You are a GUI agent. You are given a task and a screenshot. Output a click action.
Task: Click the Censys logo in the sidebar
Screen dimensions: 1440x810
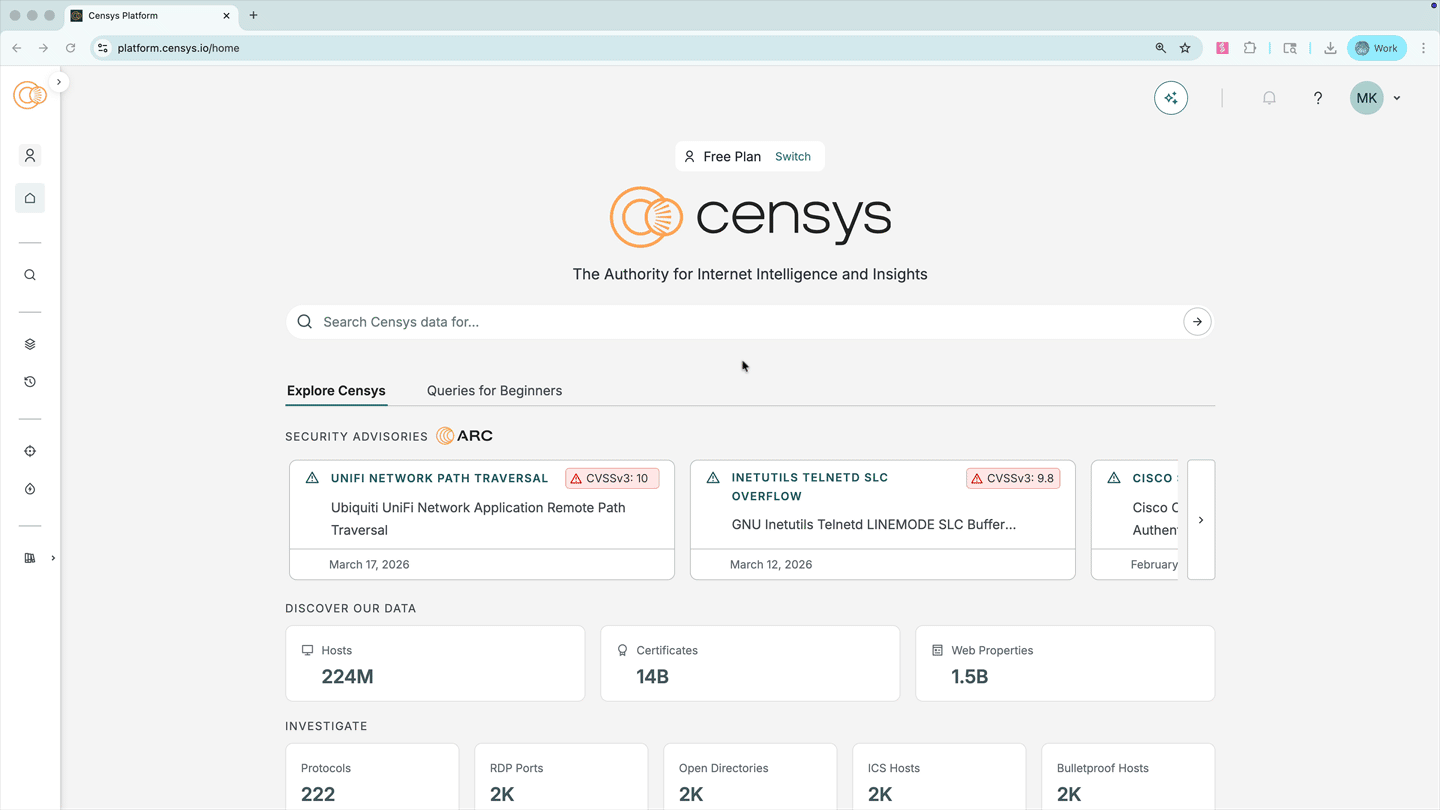[x=30, y=95]
